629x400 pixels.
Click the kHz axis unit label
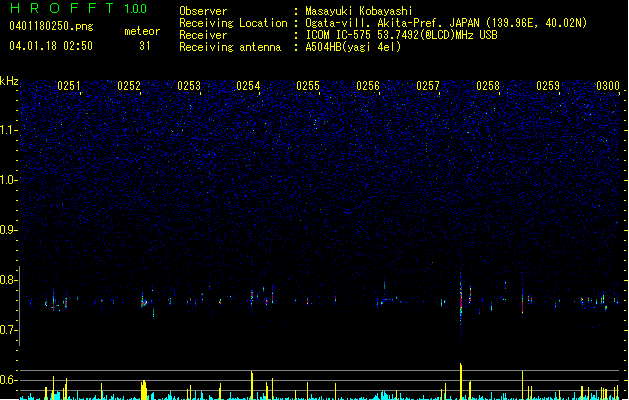(x=9, y=81)
